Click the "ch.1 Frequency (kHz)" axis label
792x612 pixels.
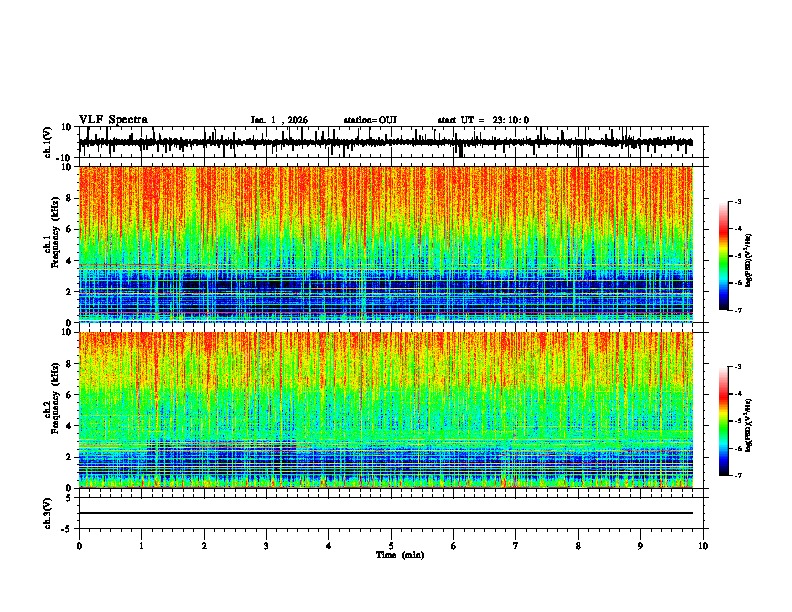[52, 232]
